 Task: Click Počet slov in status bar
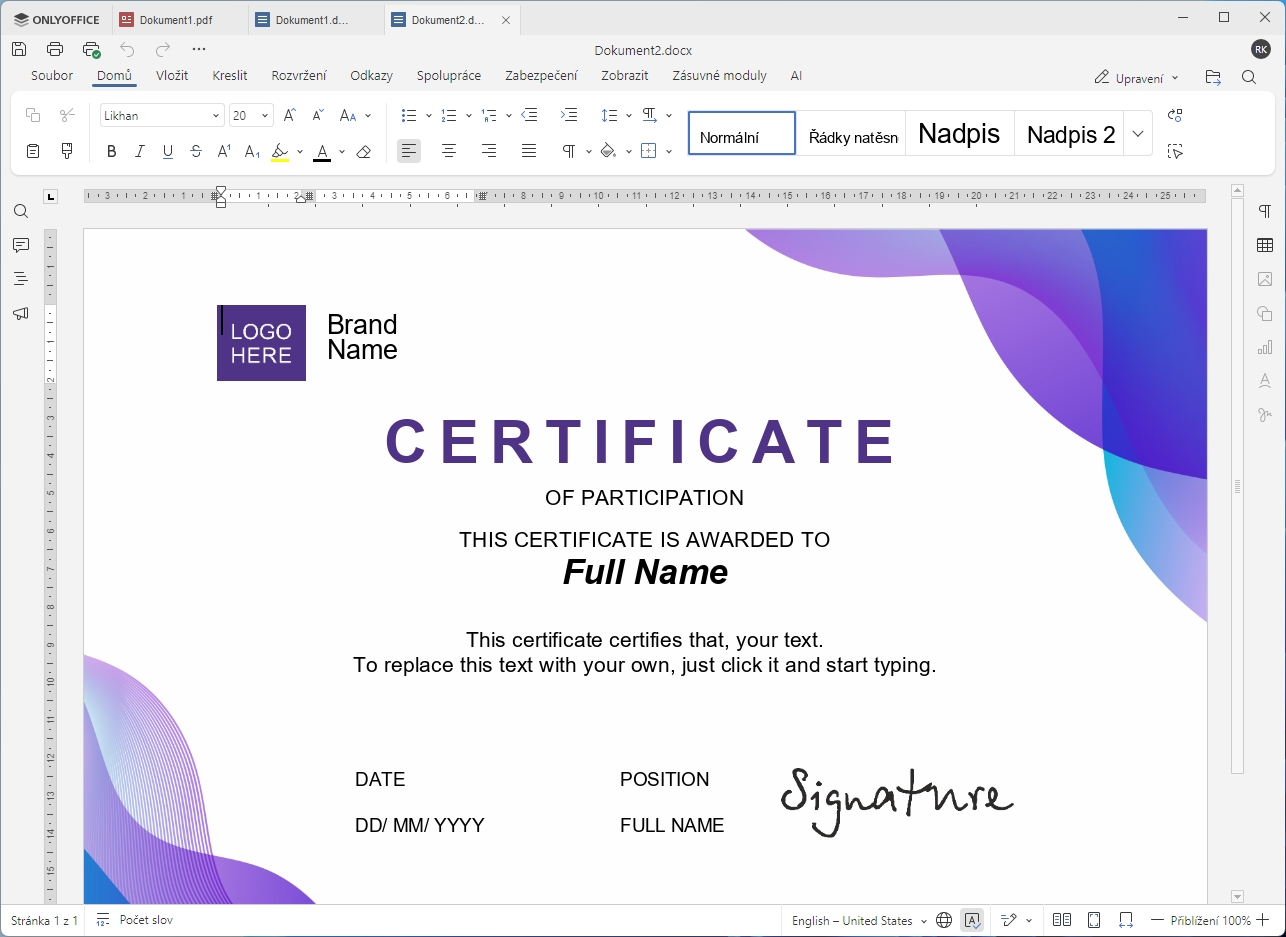(x=145, y=920)
